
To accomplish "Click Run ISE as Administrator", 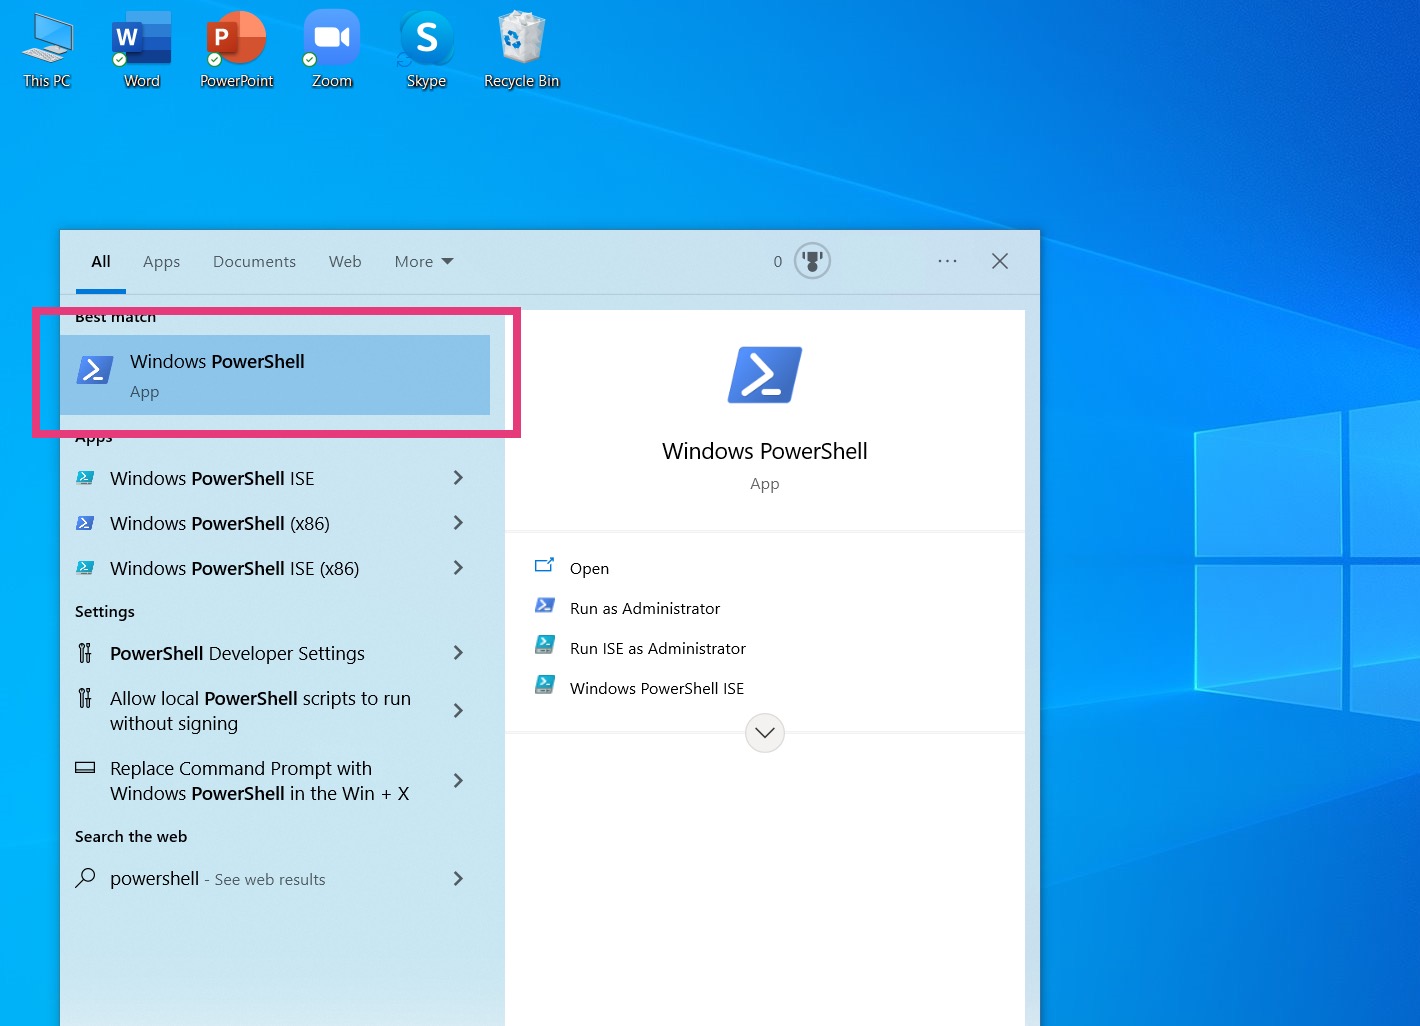I will (658, 648).
